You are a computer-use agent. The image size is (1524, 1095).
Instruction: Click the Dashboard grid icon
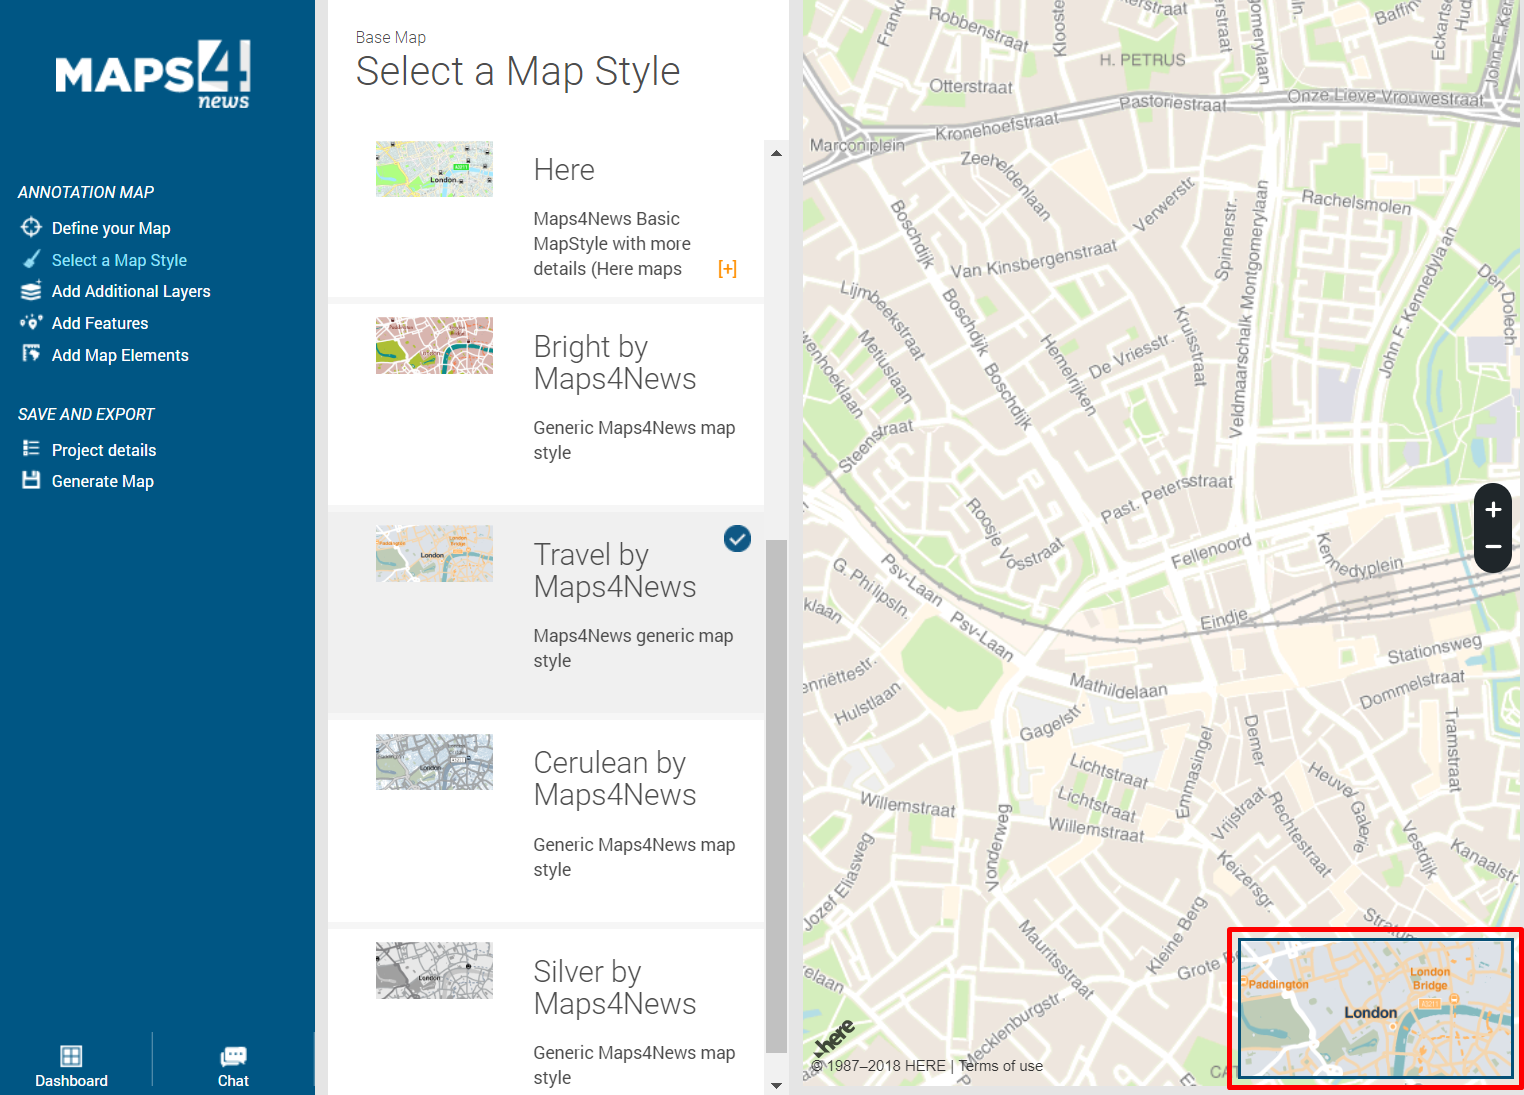coord(71,1056)
